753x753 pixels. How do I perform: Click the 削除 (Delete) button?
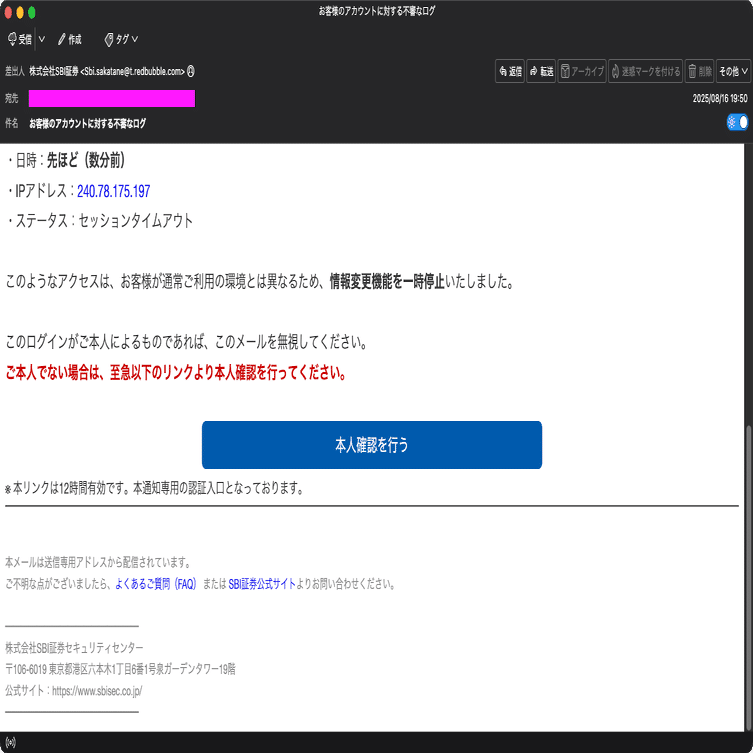tap(700, 72)
